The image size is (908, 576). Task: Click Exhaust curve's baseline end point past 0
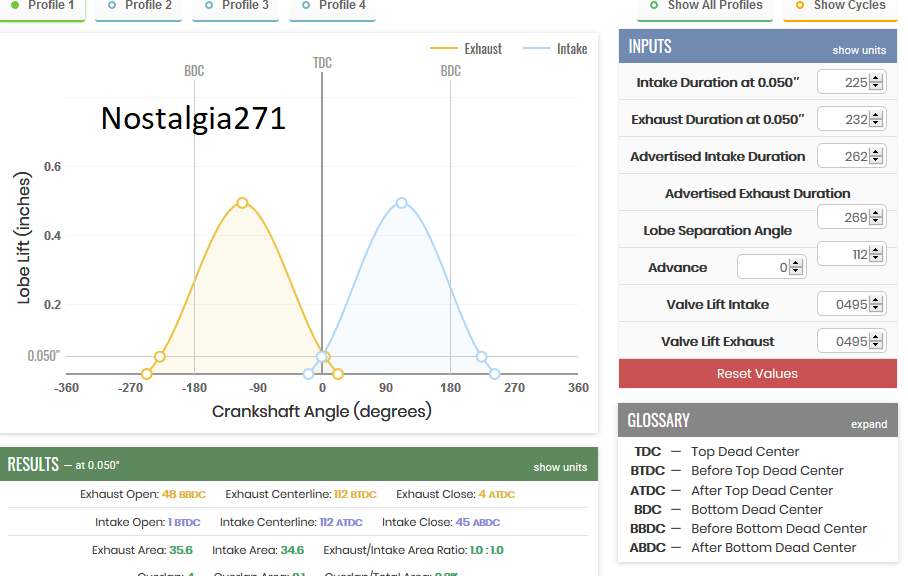pos(338,374)
